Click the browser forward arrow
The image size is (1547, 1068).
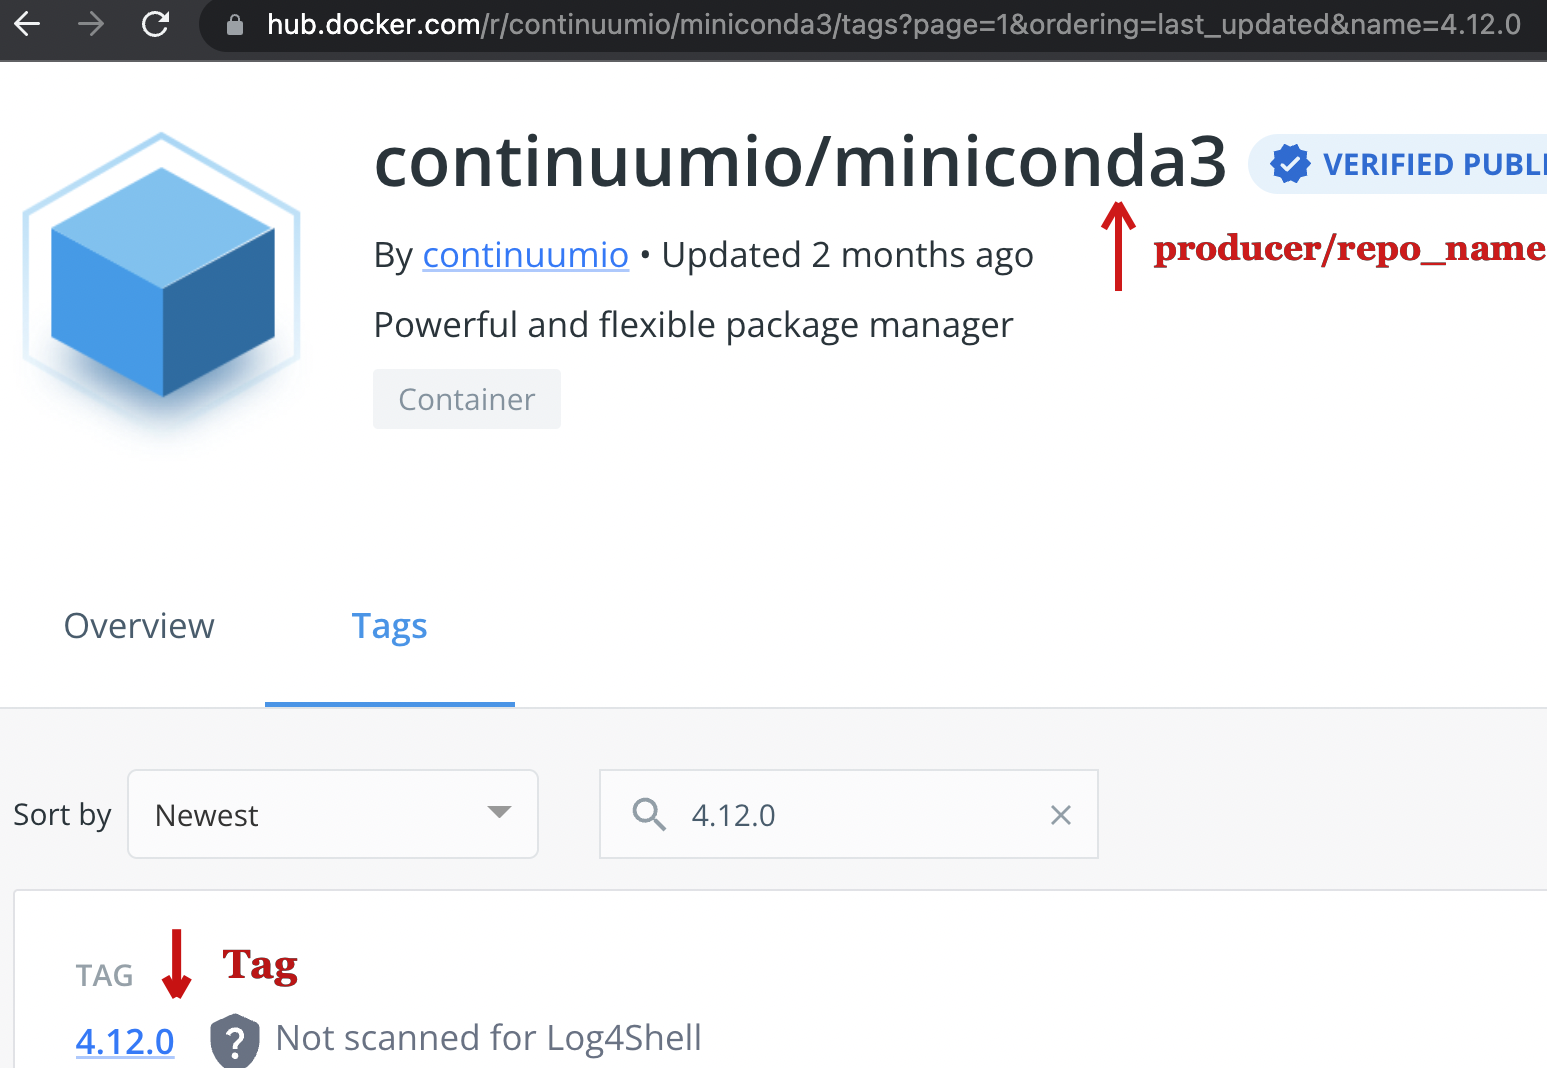coord(91,24)
